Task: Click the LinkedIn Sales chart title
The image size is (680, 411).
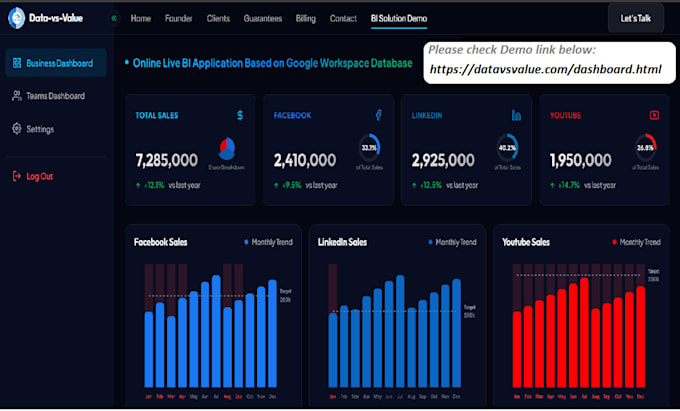Action: pyautogui.click(x=342, y=242)
